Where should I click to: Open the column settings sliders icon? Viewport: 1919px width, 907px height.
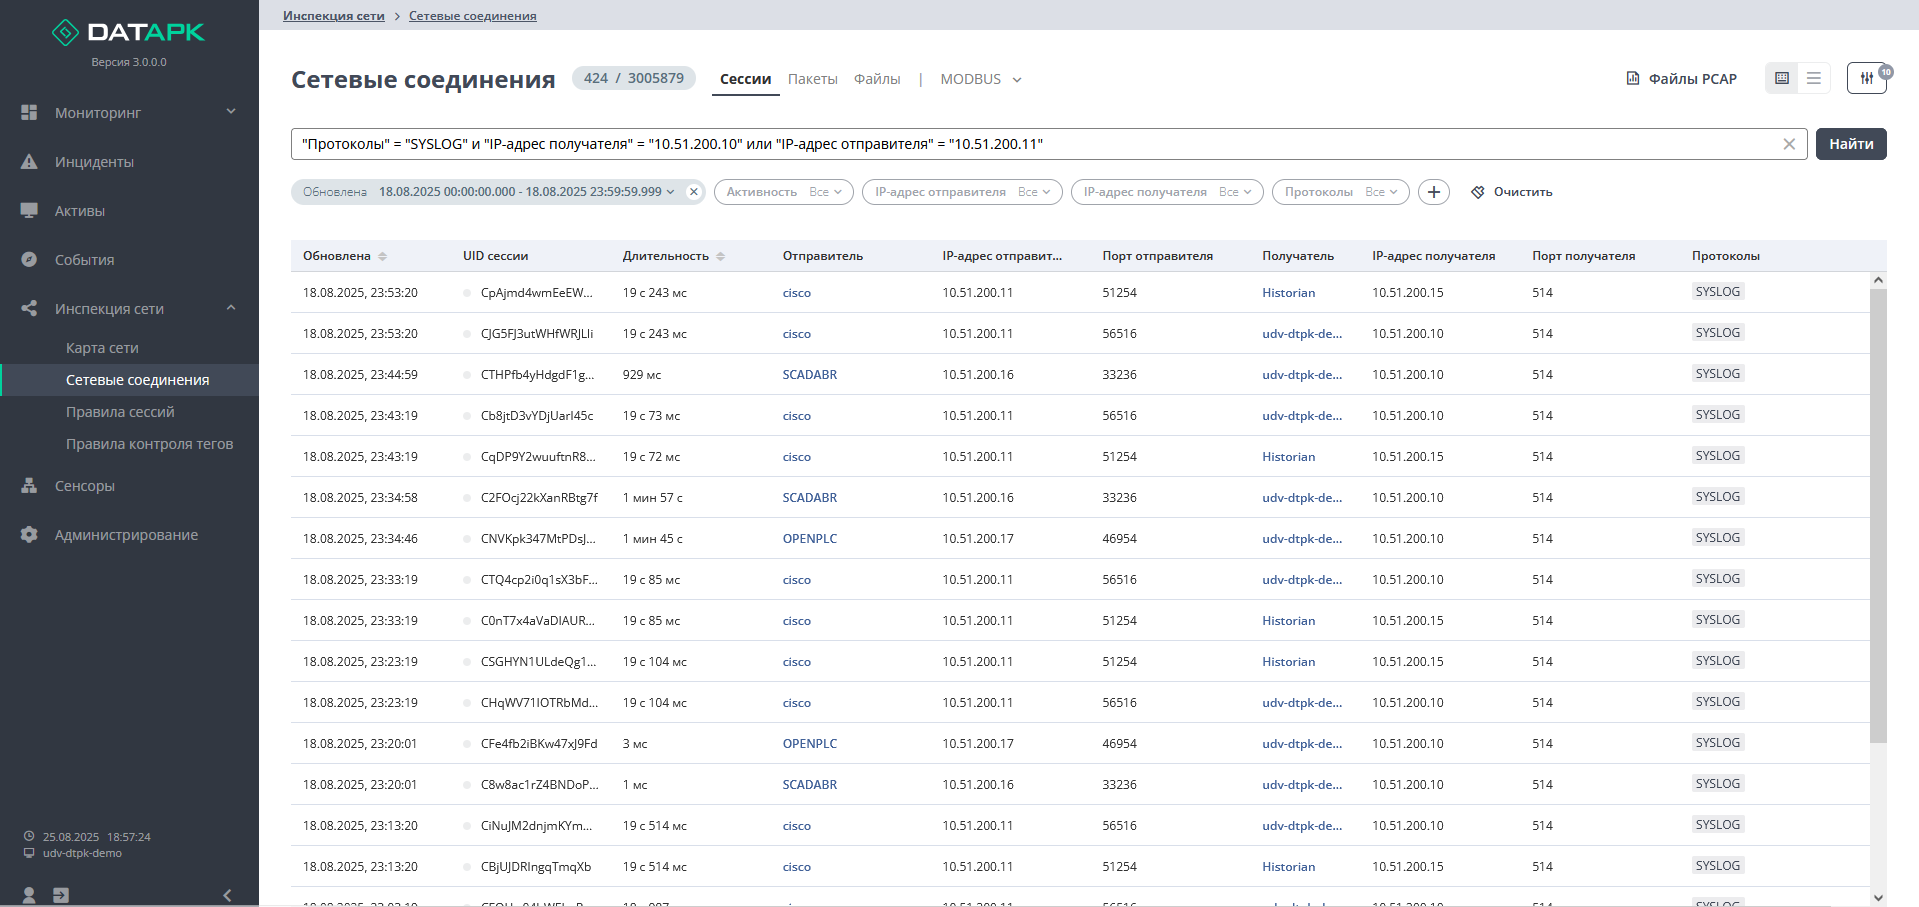[1866, 78]
